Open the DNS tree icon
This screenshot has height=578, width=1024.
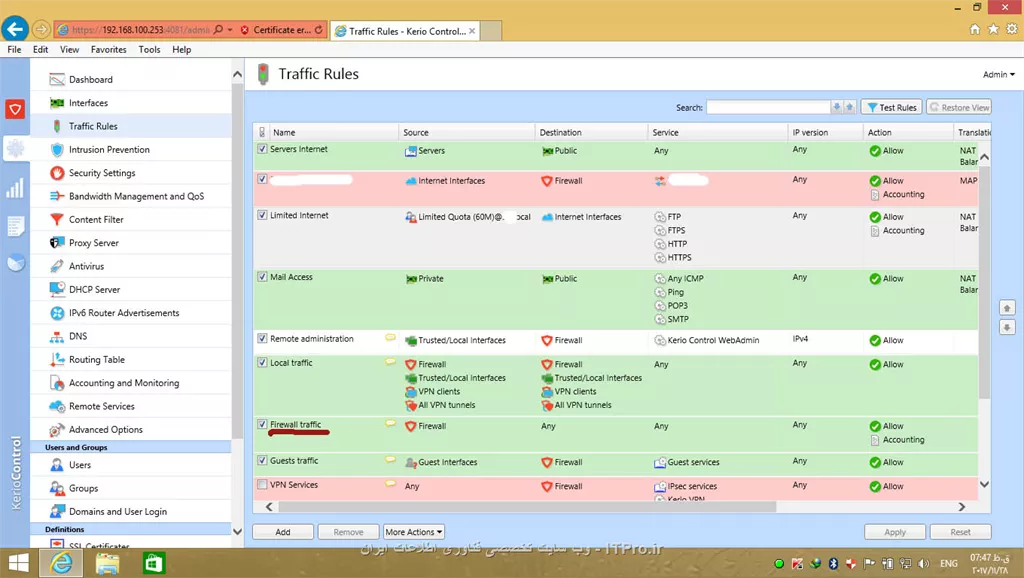[x=57, y=336]
